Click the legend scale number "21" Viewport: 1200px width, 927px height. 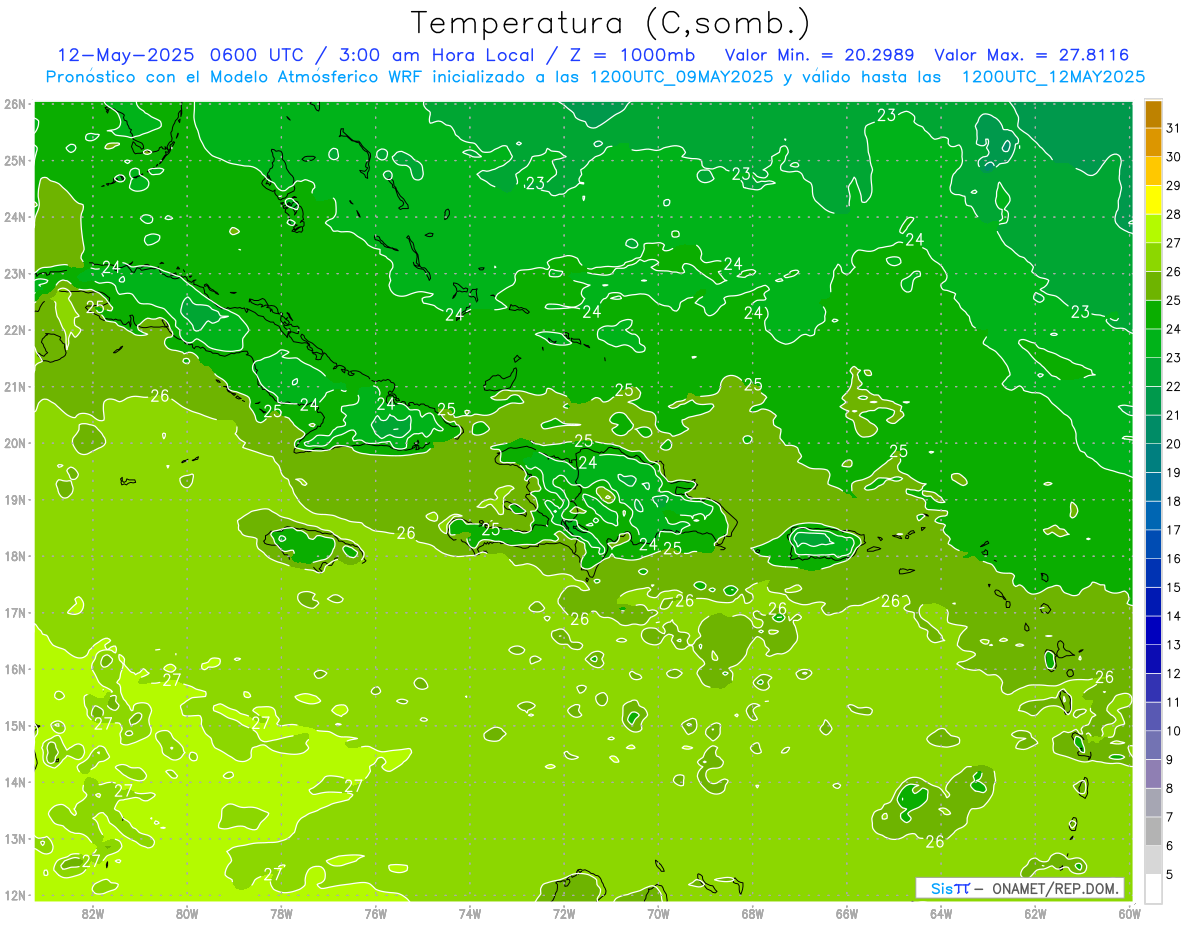[x=1173, y=415]
